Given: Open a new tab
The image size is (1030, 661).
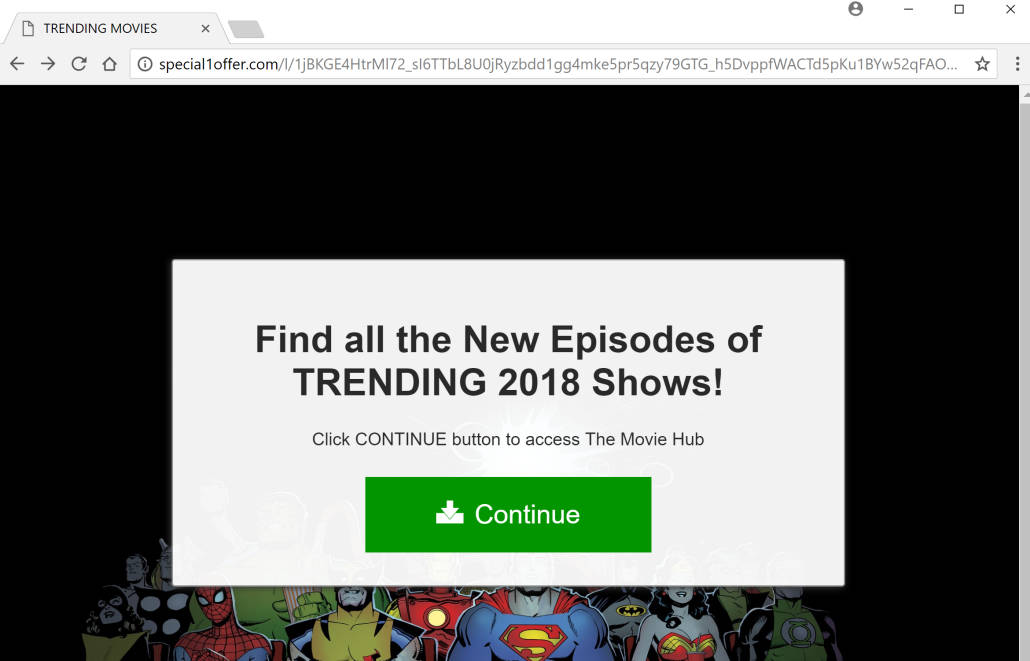Looking at the screenshot, I should tap(246, 29).
